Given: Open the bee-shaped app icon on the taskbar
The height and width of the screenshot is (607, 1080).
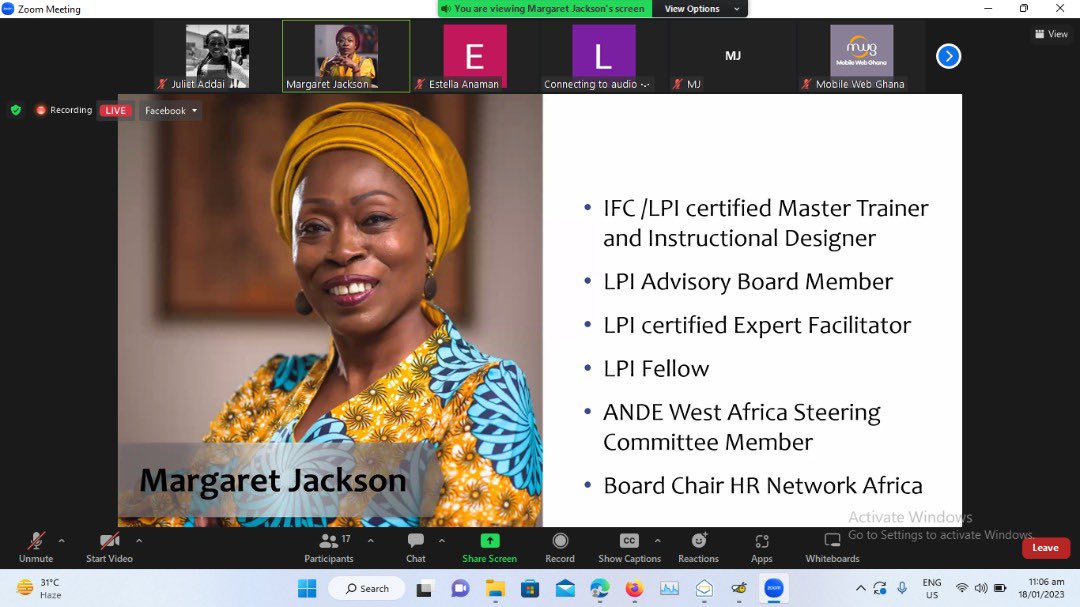Looking at the screenshot, I should [x=739, y=588].
